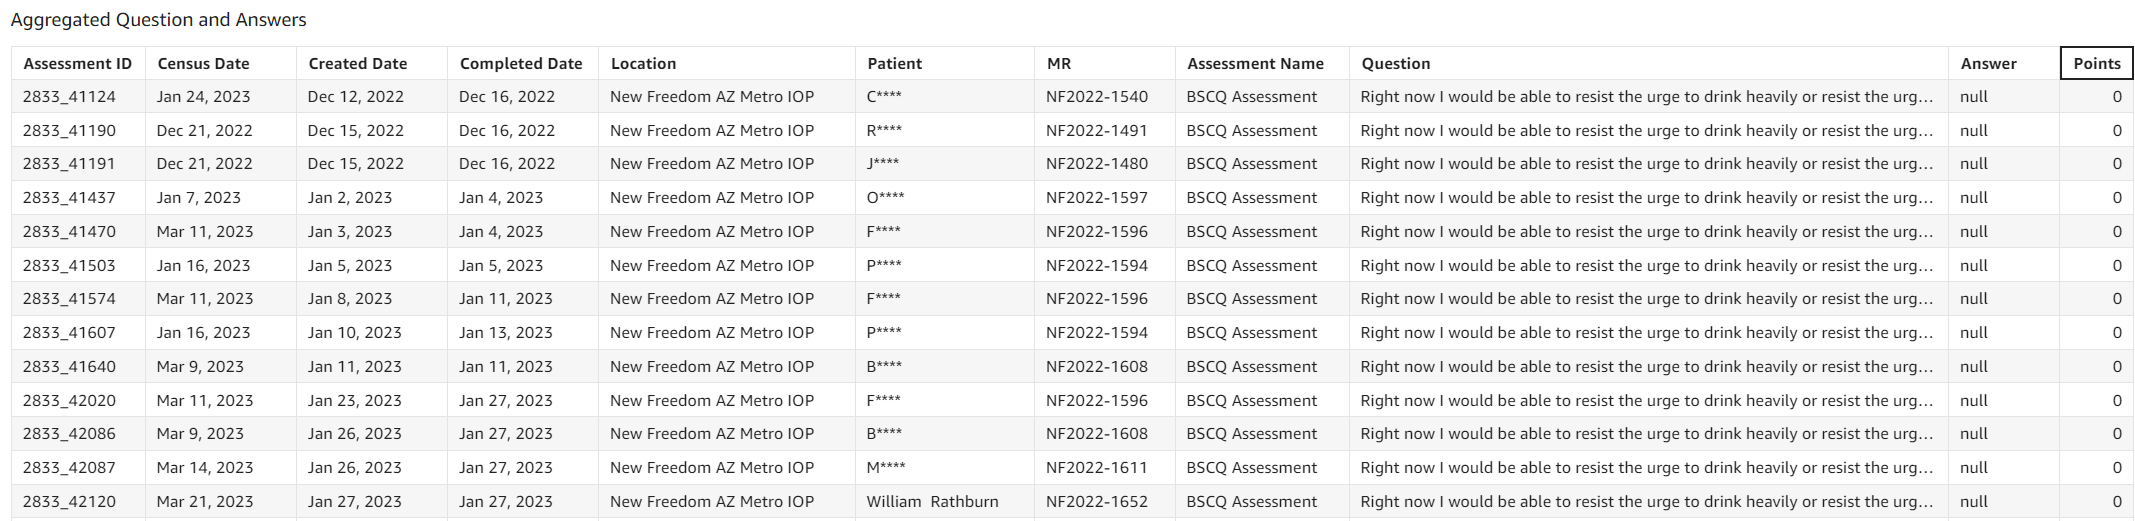Click the Census Date column header
The image size is (2135, 521).
pyautogui.click(x=203, y=63)
